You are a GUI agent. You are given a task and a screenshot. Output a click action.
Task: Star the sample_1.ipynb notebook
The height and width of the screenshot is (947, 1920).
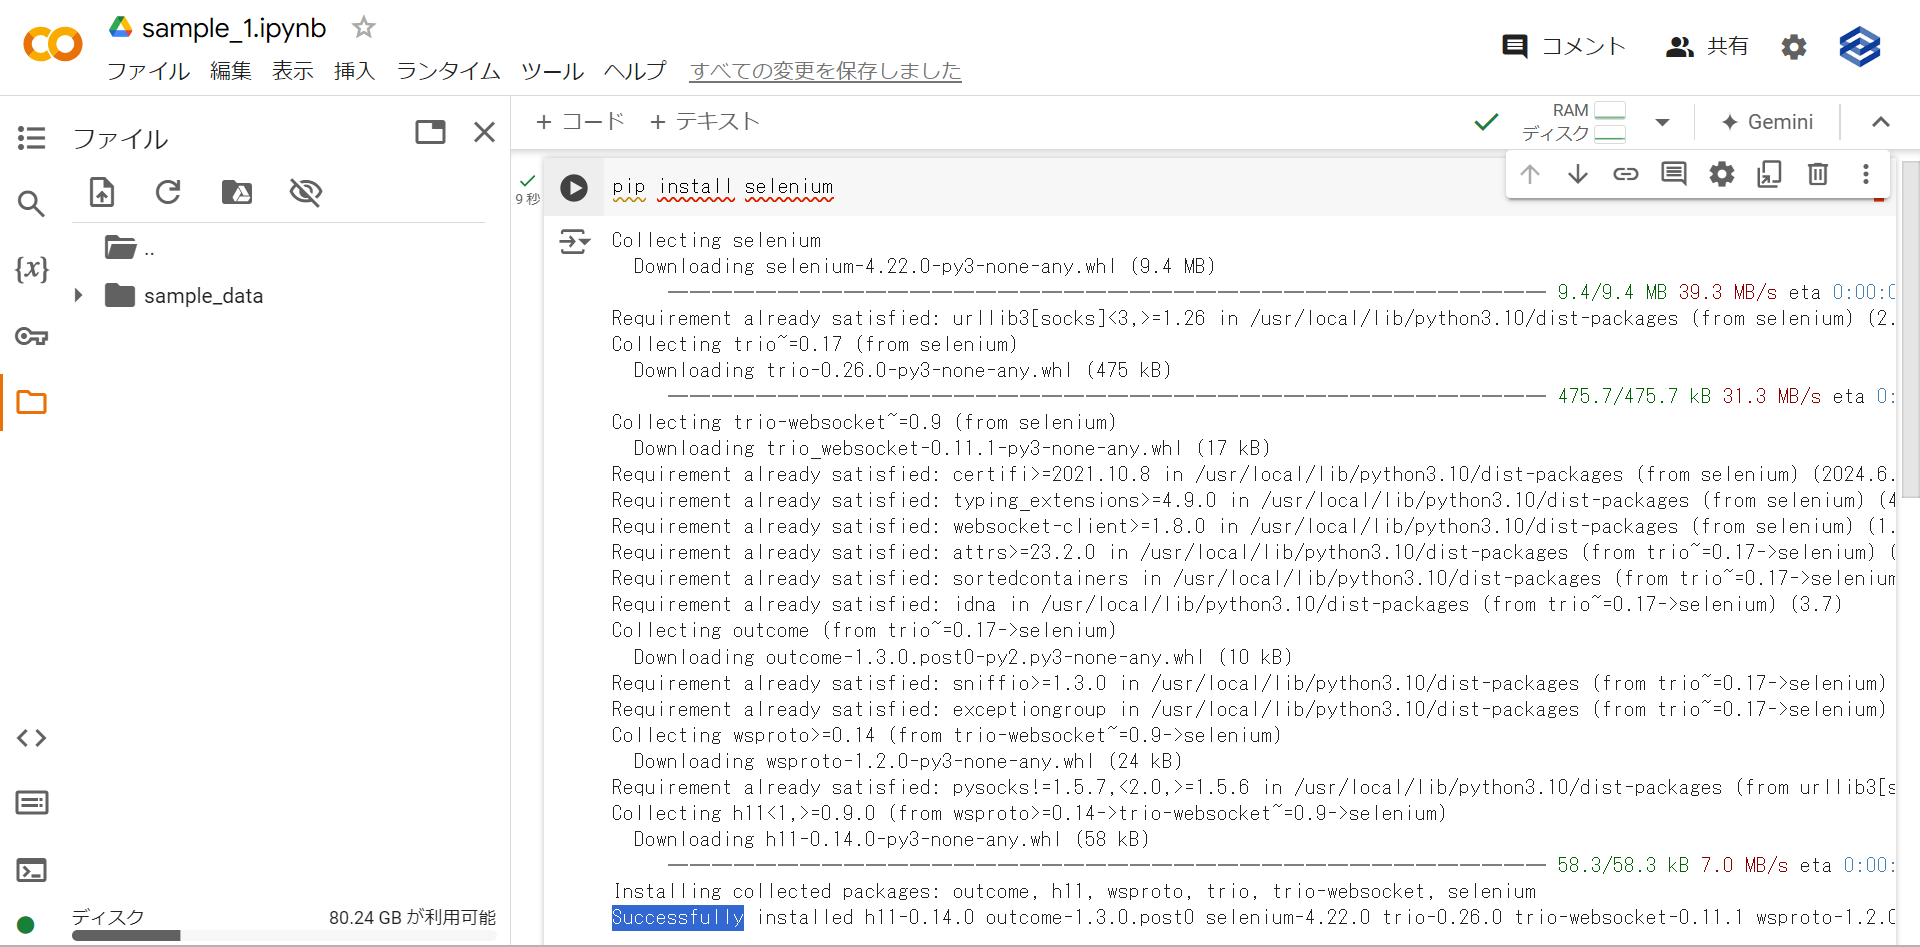tap(363, 27)
